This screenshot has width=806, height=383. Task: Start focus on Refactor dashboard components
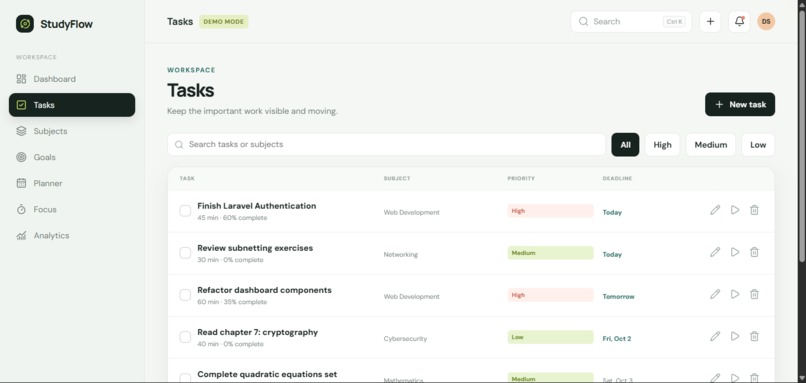click(735, 294)
